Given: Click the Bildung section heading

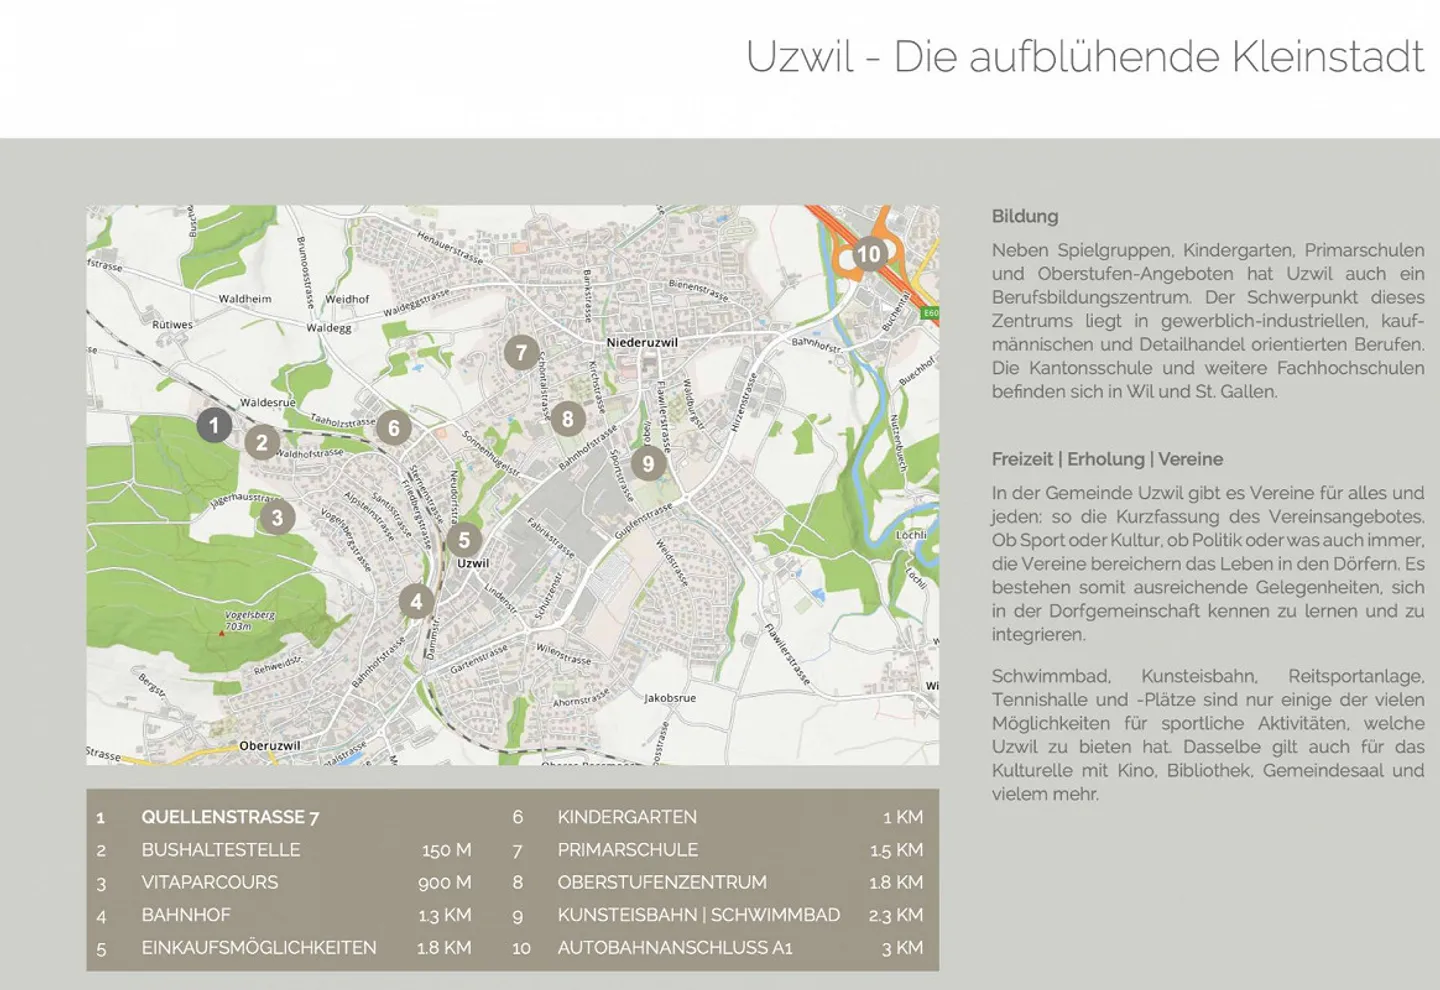Looking at the screenshot, I should point(1024,216).
